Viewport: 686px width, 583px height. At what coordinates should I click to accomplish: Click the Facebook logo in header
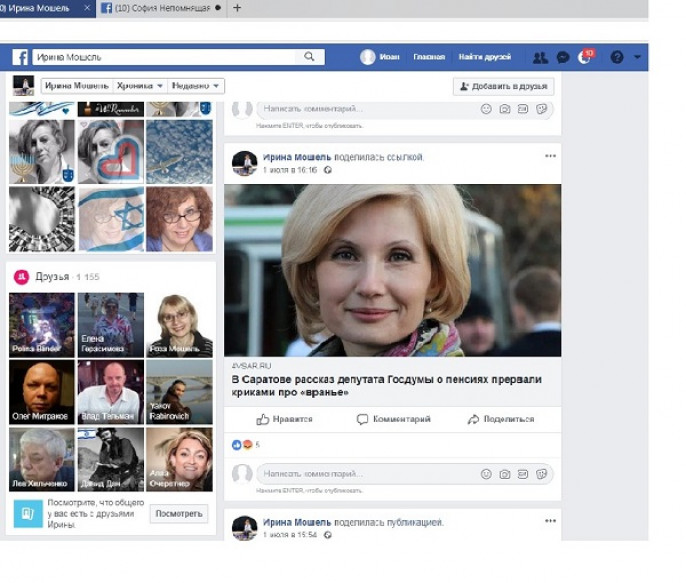coord(20,57)
